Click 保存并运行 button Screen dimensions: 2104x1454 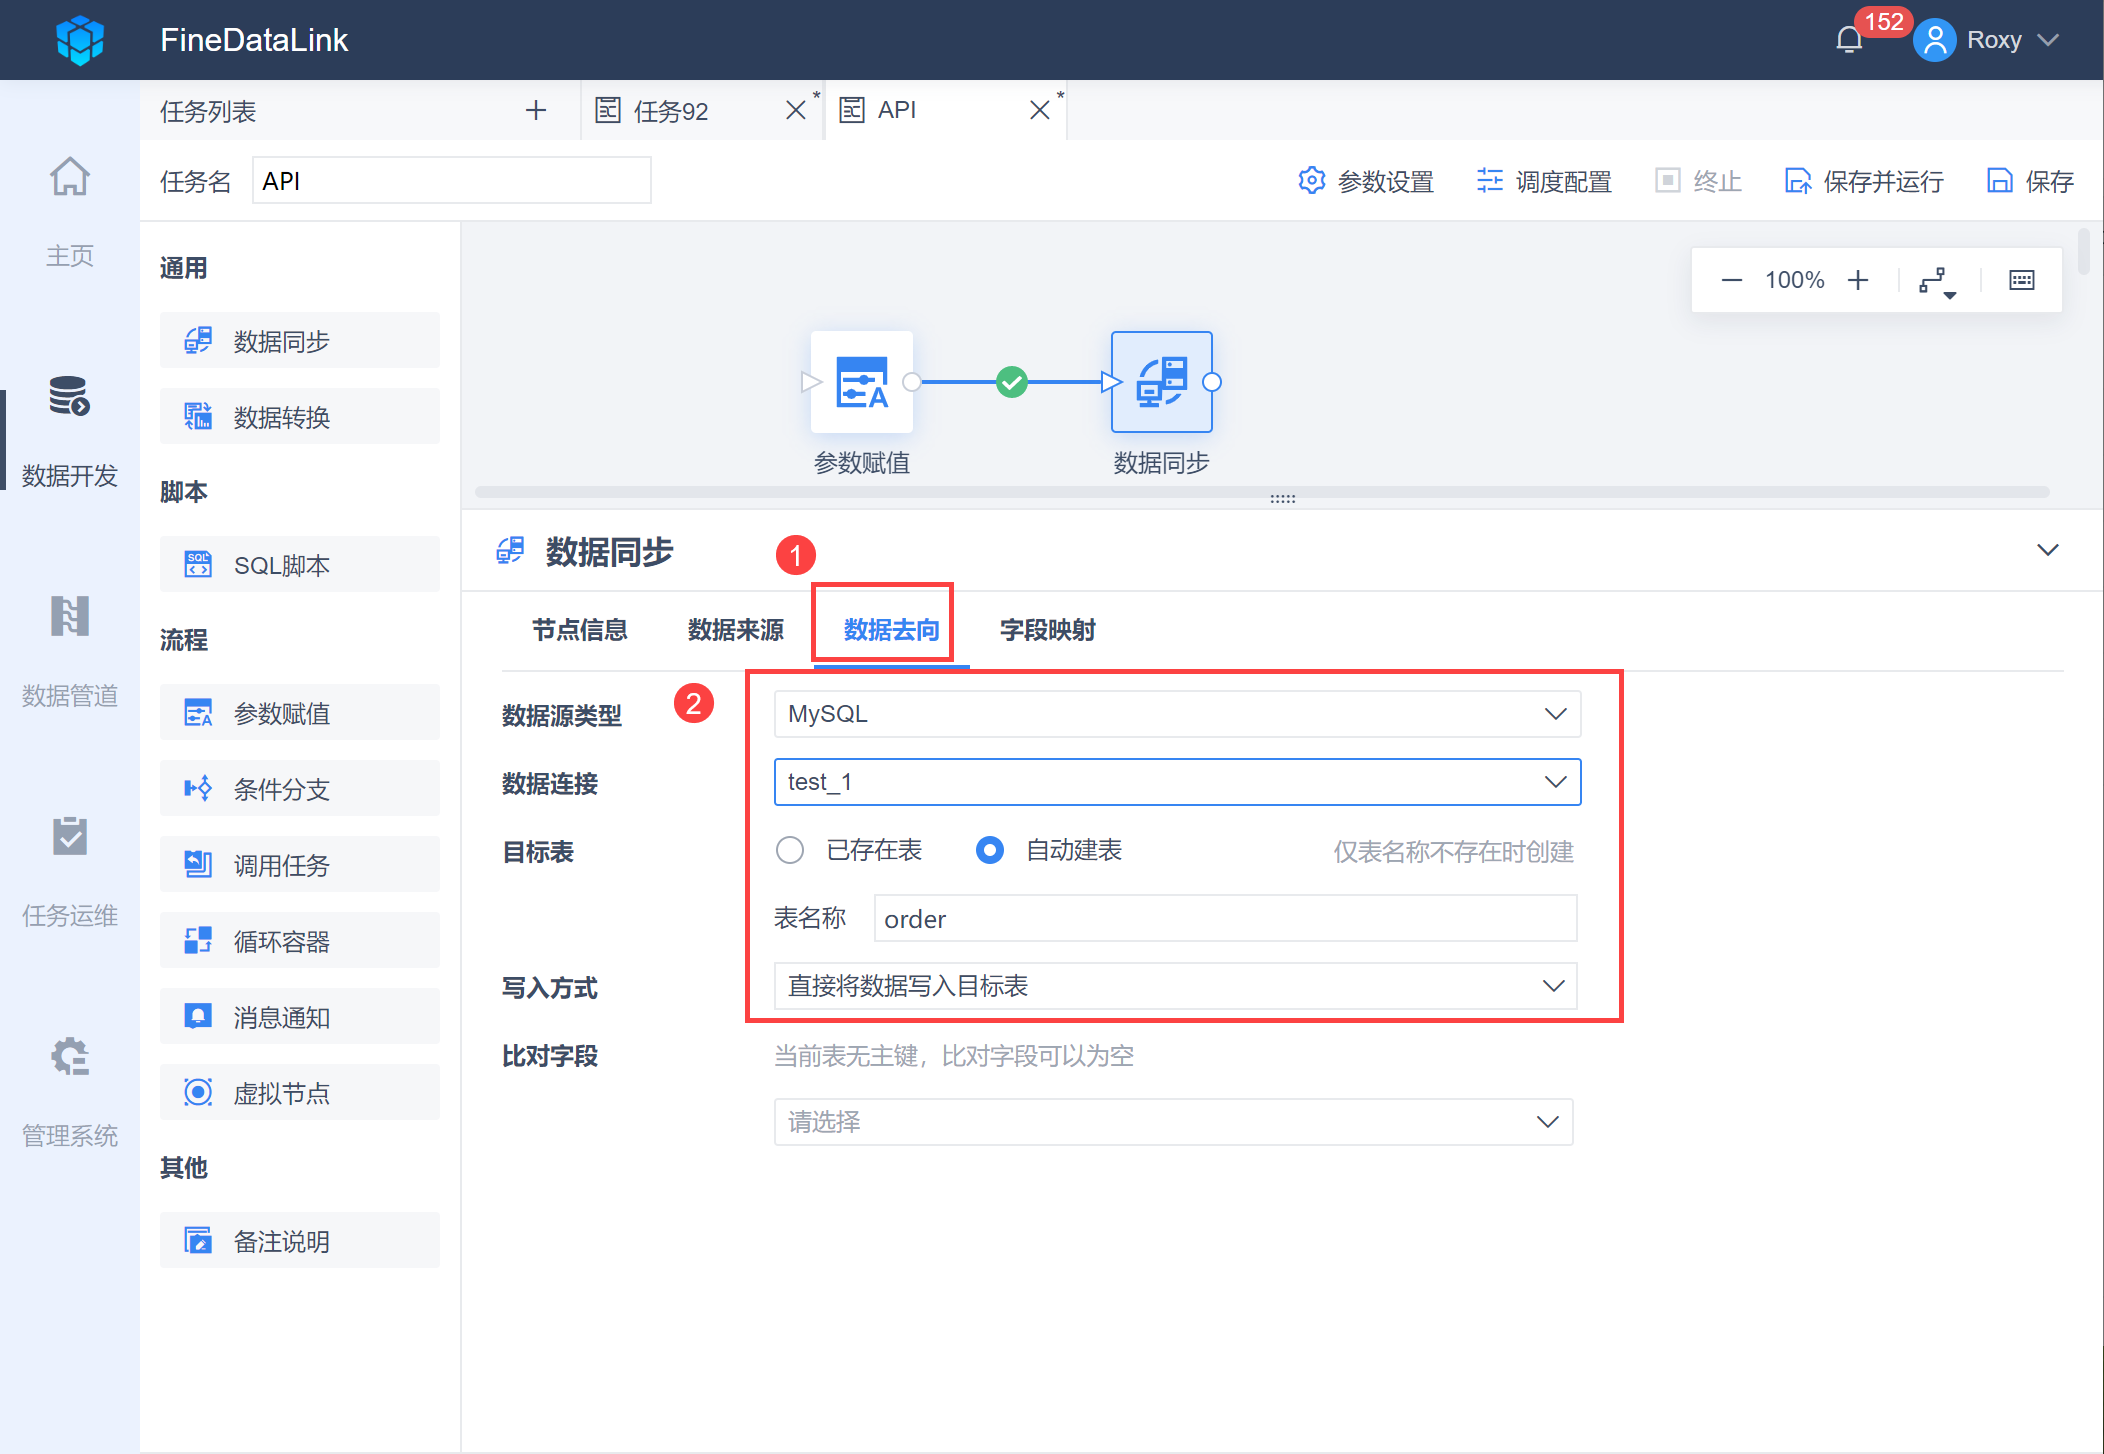(x=1865, y=181)
